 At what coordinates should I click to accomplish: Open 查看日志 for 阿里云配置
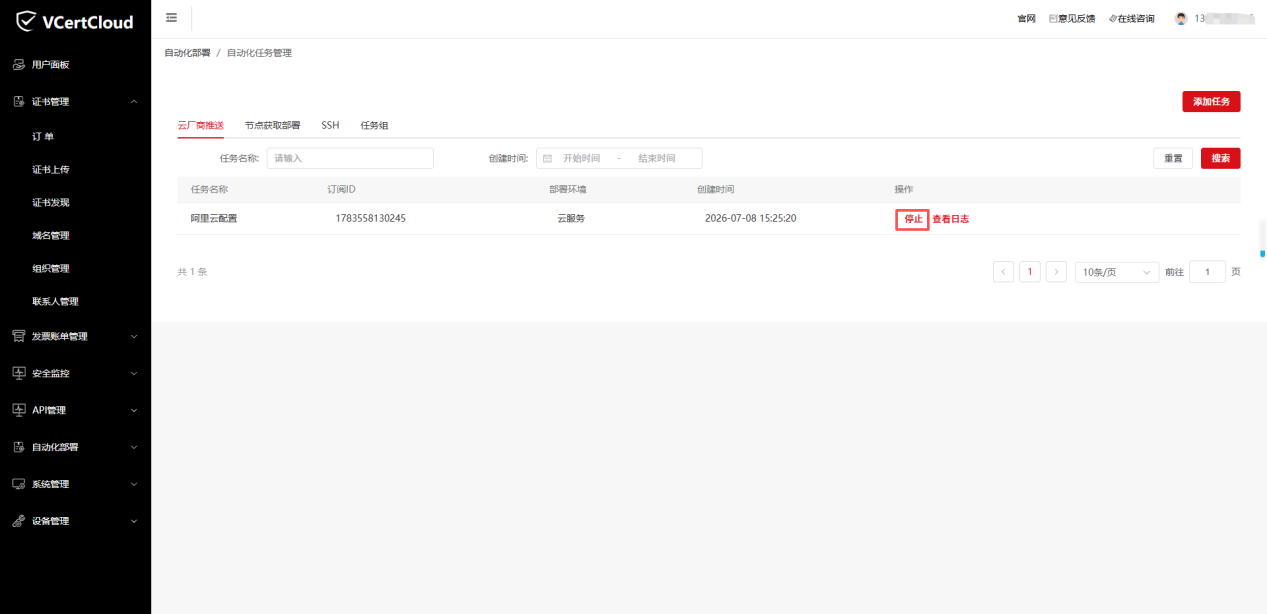(x=951, y=219)
